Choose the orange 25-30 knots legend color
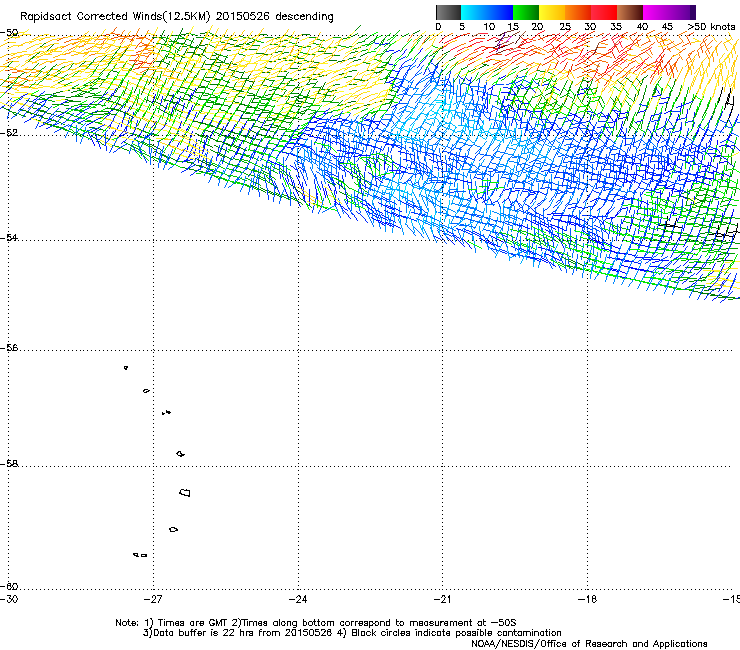The height and width of the screenshot is (650, 740). (x=578, y=12)
